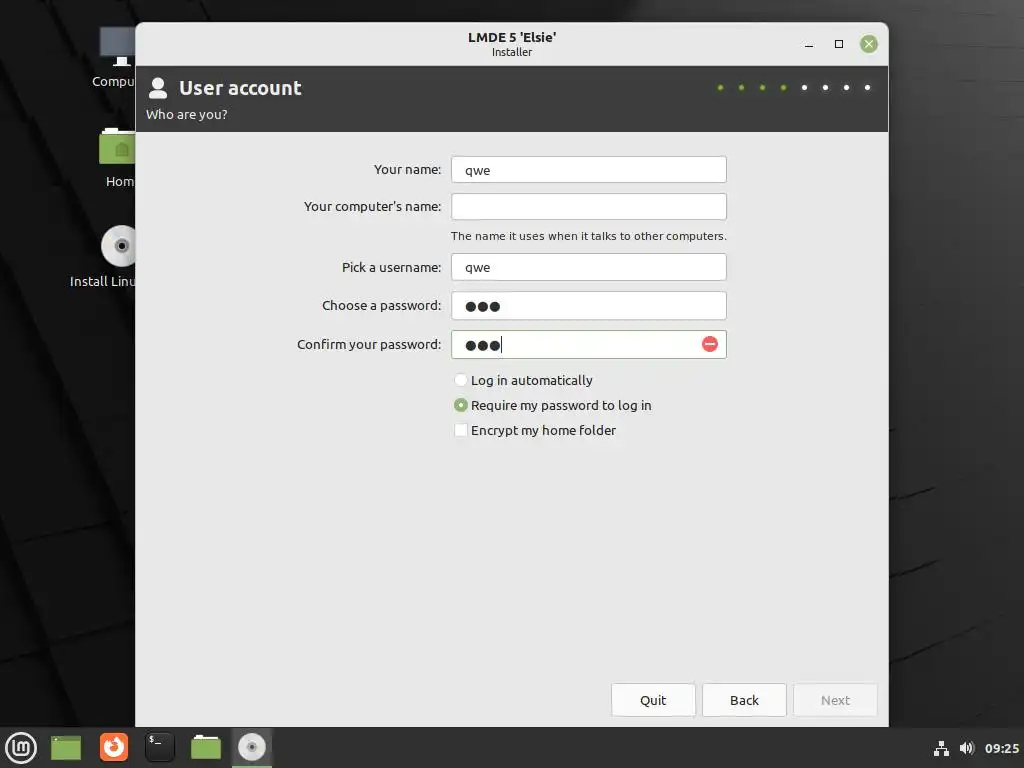Open the Linux Mint menu button

(x=21, y=748)
